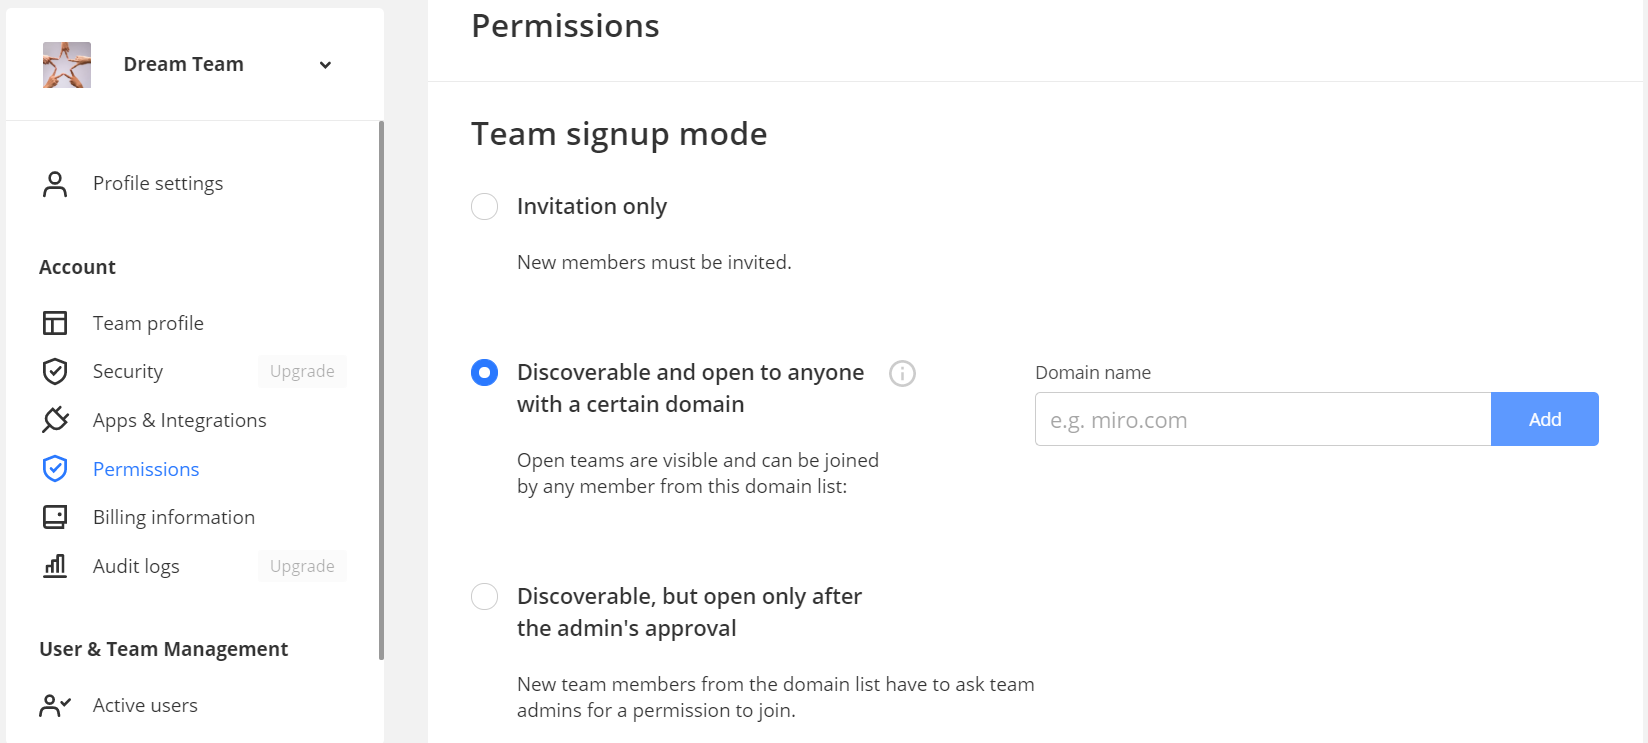
Task: Click the Dream Team avatar thumbnail
Action: [67, 65]
